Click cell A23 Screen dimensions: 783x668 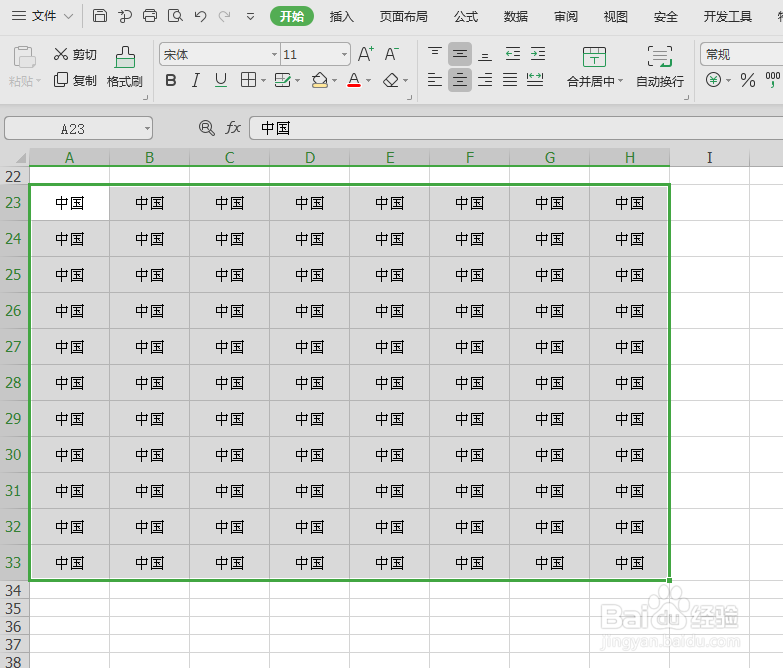[70, 203]
